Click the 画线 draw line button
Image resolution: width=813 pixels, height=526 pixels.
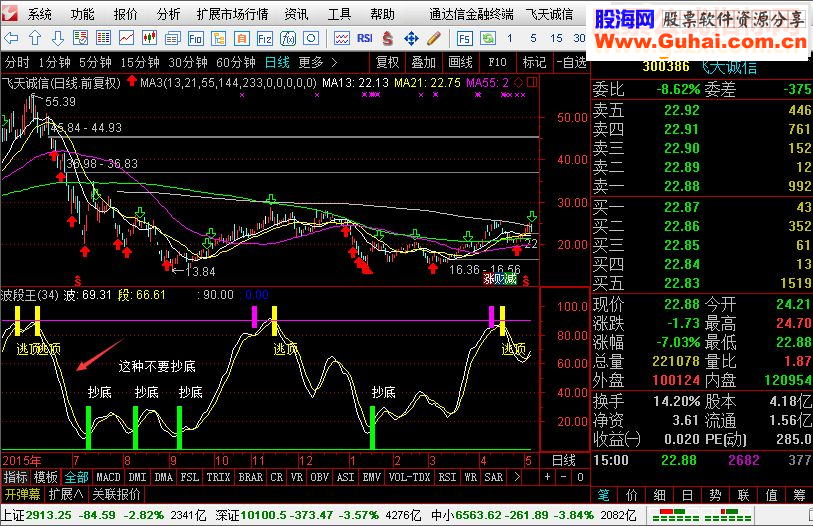tap(460, 63)
